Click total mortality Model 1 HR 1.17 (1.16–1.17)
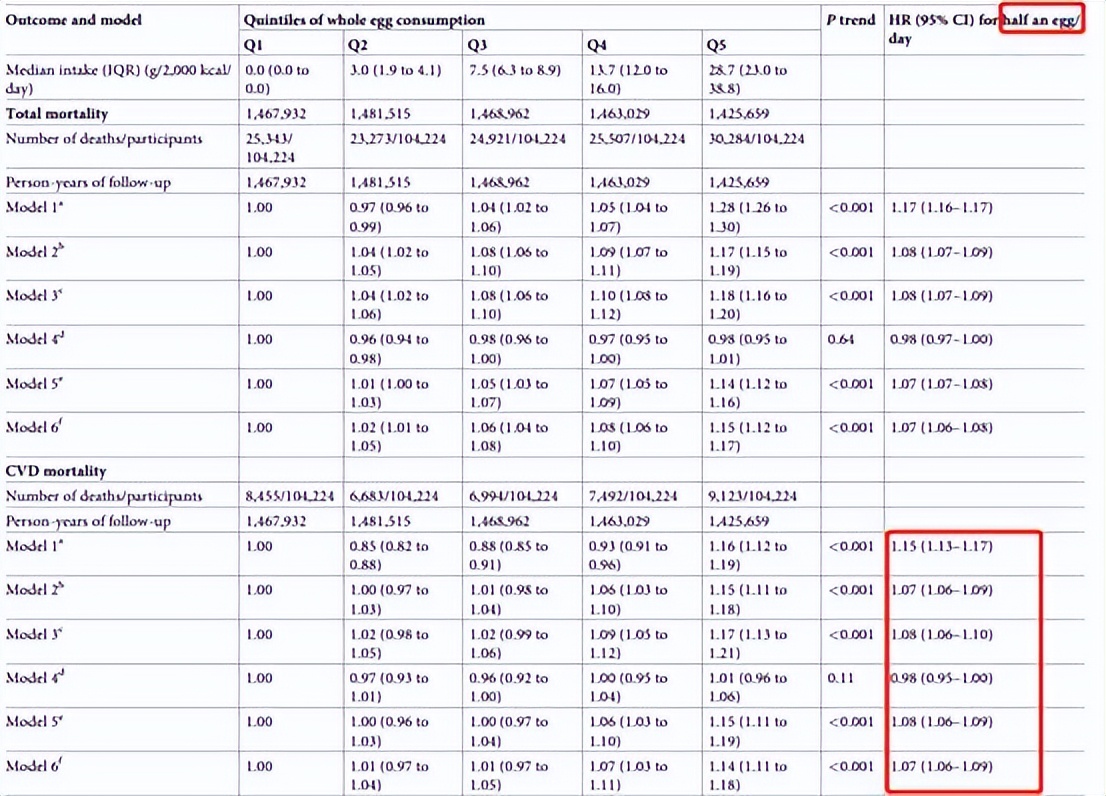Viewport: 1106px width, 796px height. [x=941, y=208]
